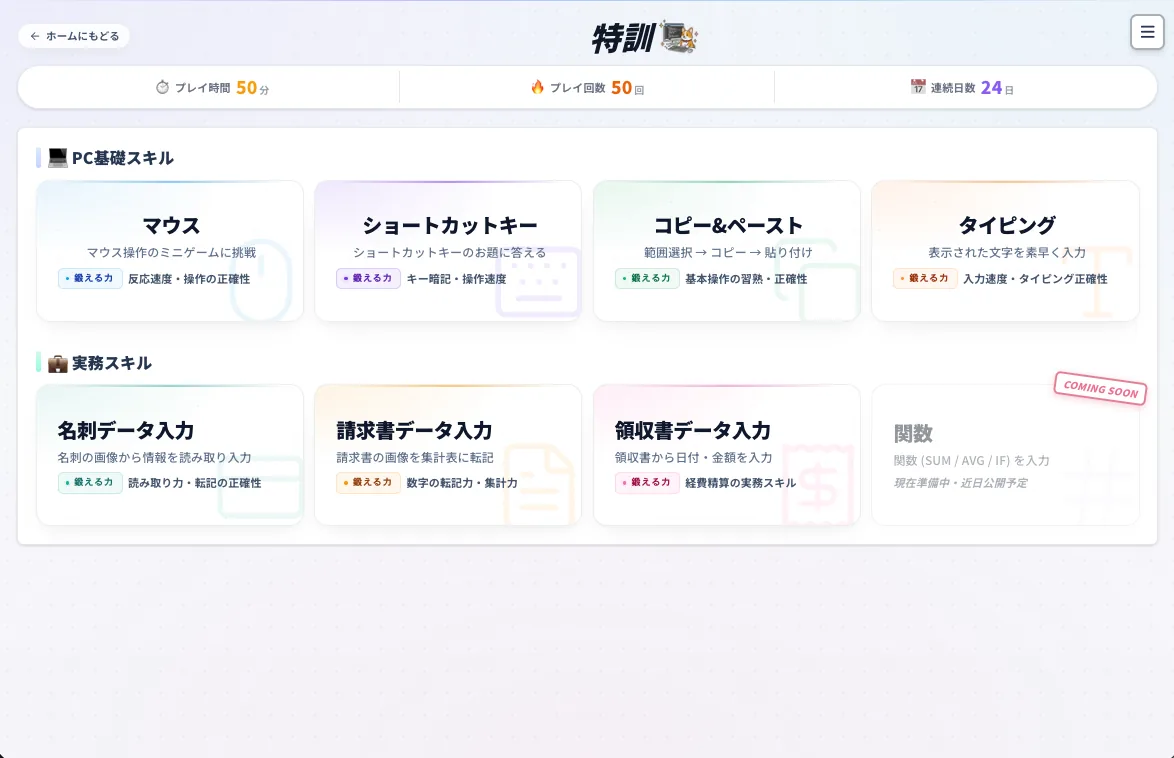Click 鍛える力 badge in ショートカットキー card
The width and height of the screenshot is (1174, 758).
(368, 279)
